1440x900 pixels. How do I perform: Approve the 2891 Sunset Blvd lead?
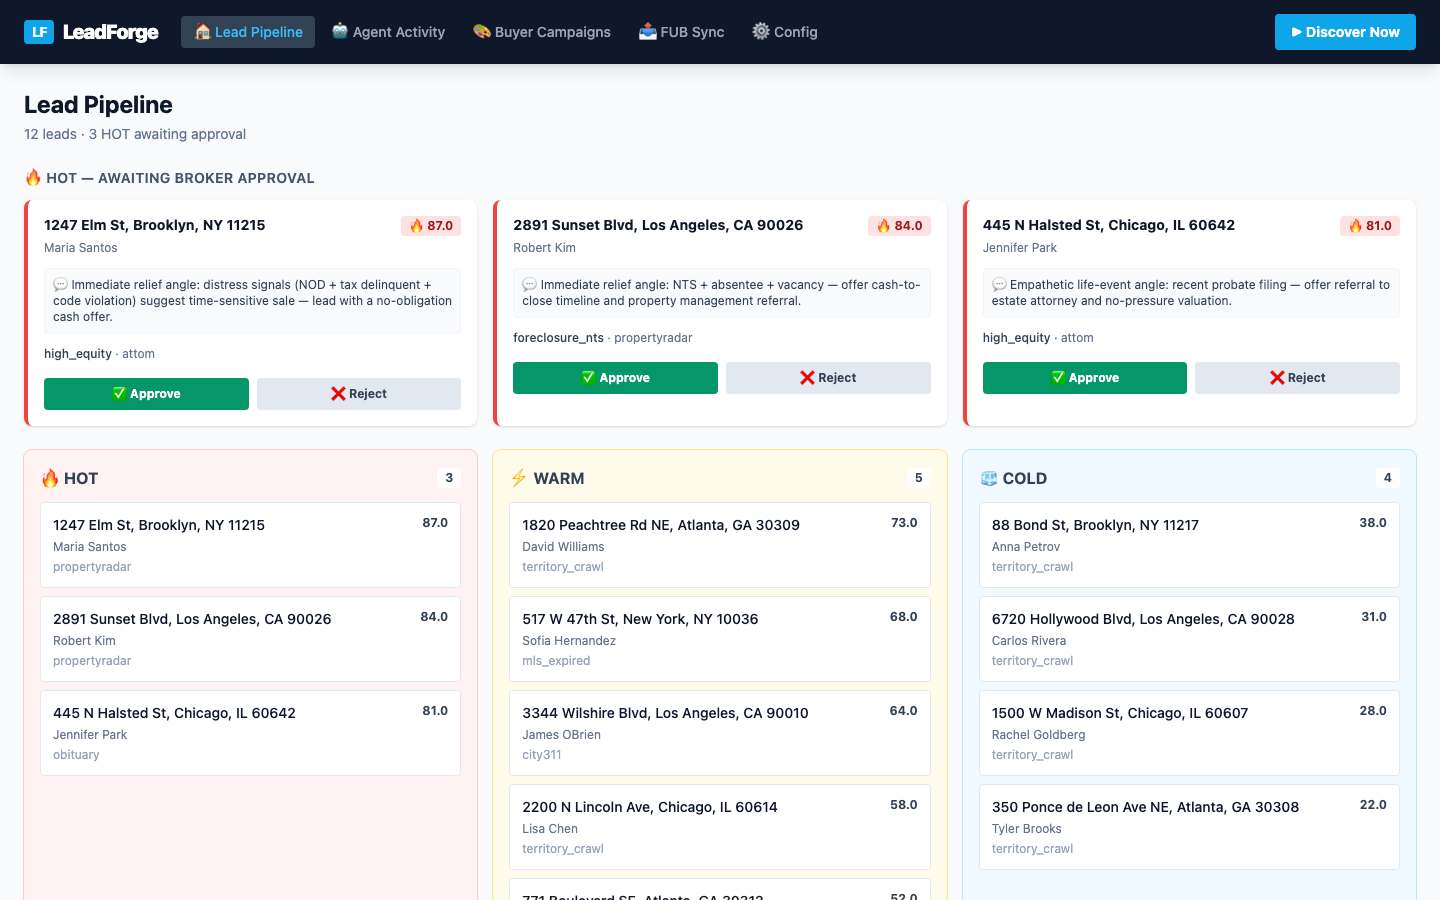pyautogui.click(x=615, y=378)
